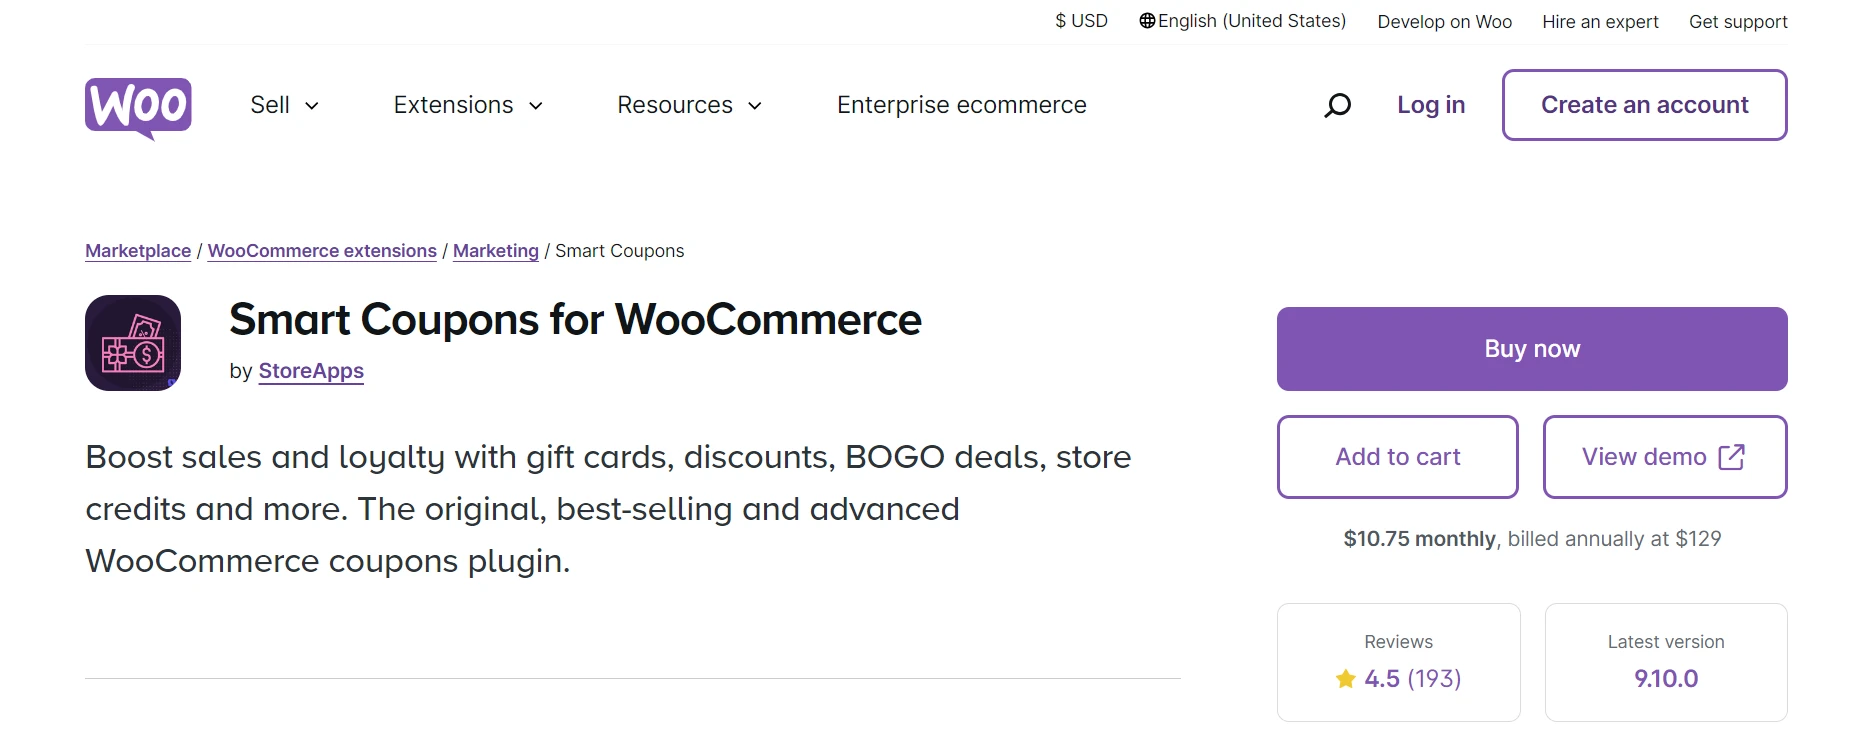
Task: Click the Woo logo
Action: click(138, 106)
